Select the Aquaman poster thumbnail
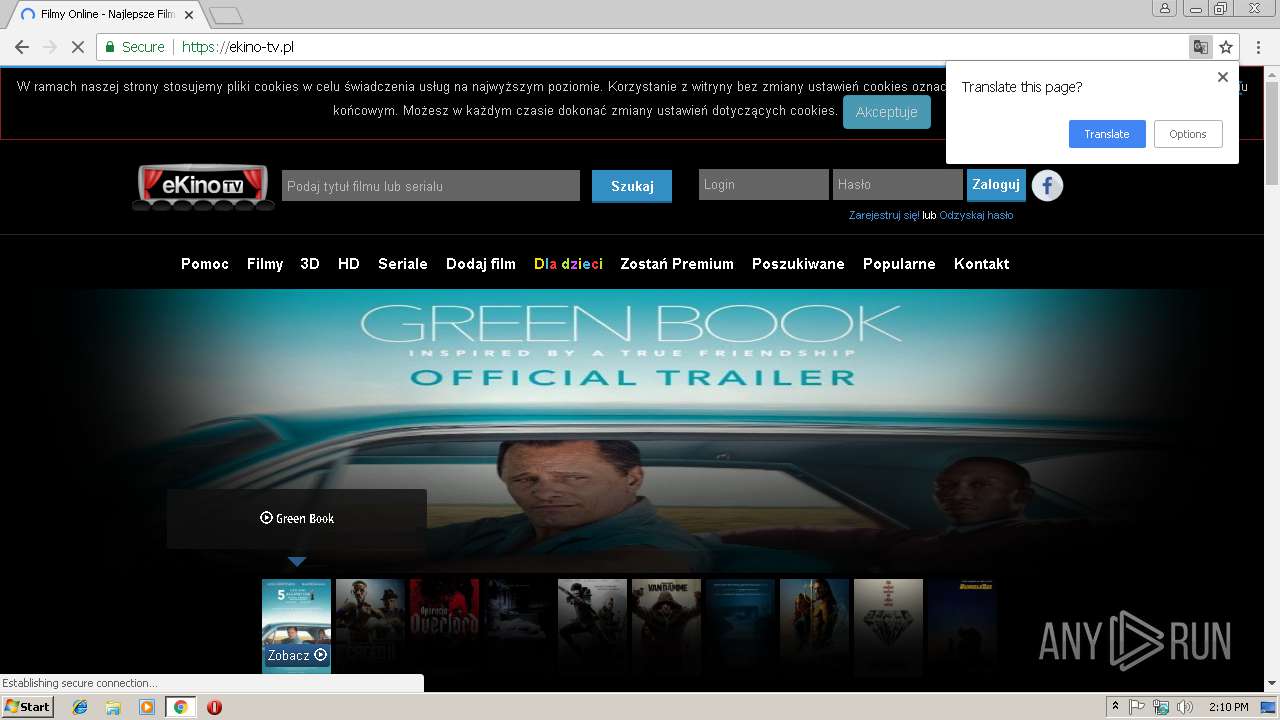1280x720 pixels. pyautogui.click(x=814, y=627)
